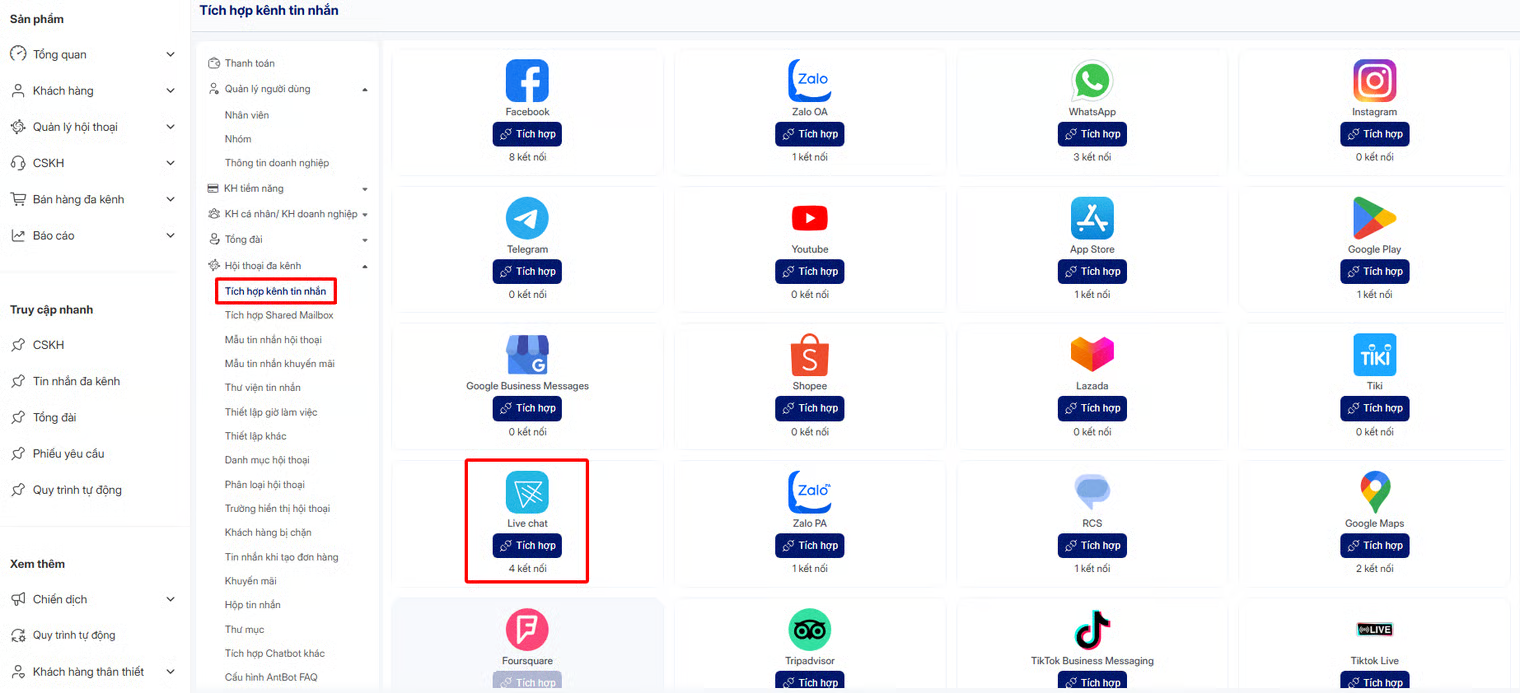The height and width of the screenshot is (693, 1520).
Task: Click Tích hợp button under Lazada
Action: click(1092, 408)
